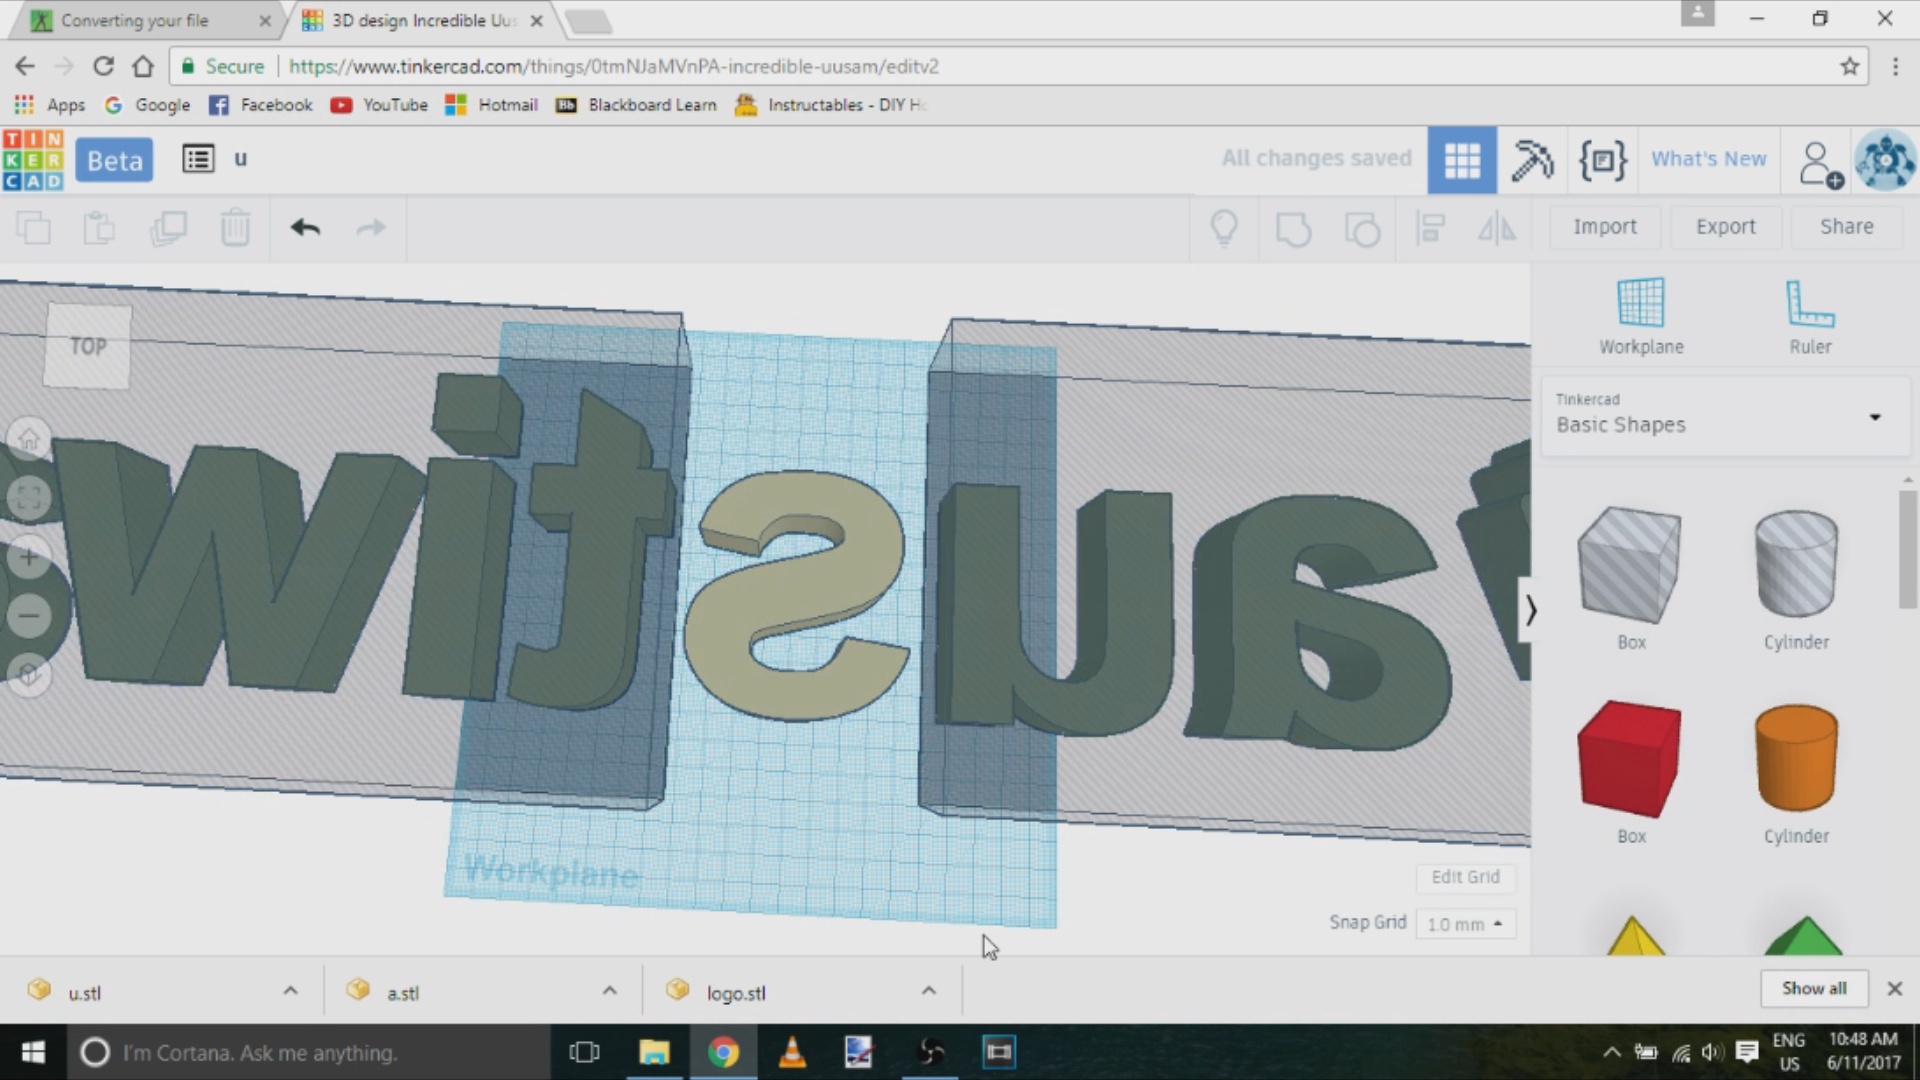This screenshot has height=1080, width=1920.
Task: Switch to the 3D grid design view
Action: (1461, 160)
